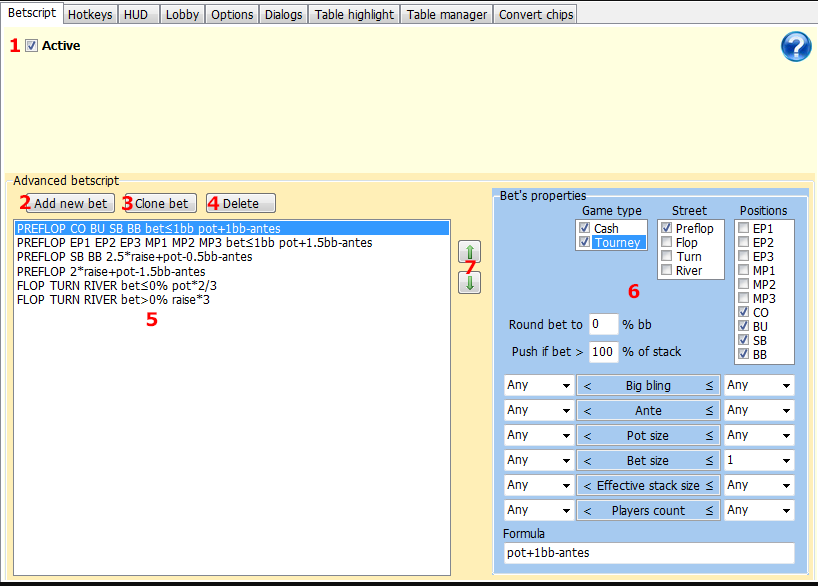Open the minimum Bet size dropdown
This screenshot has height=586, width=818.
pyautogui.click(x=539, y=460)
